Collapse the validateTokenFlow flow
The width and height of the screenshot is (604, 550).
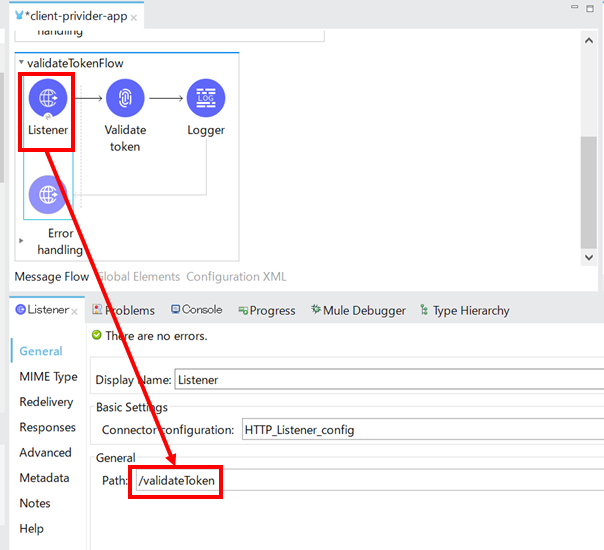click(x=21, y=63)
